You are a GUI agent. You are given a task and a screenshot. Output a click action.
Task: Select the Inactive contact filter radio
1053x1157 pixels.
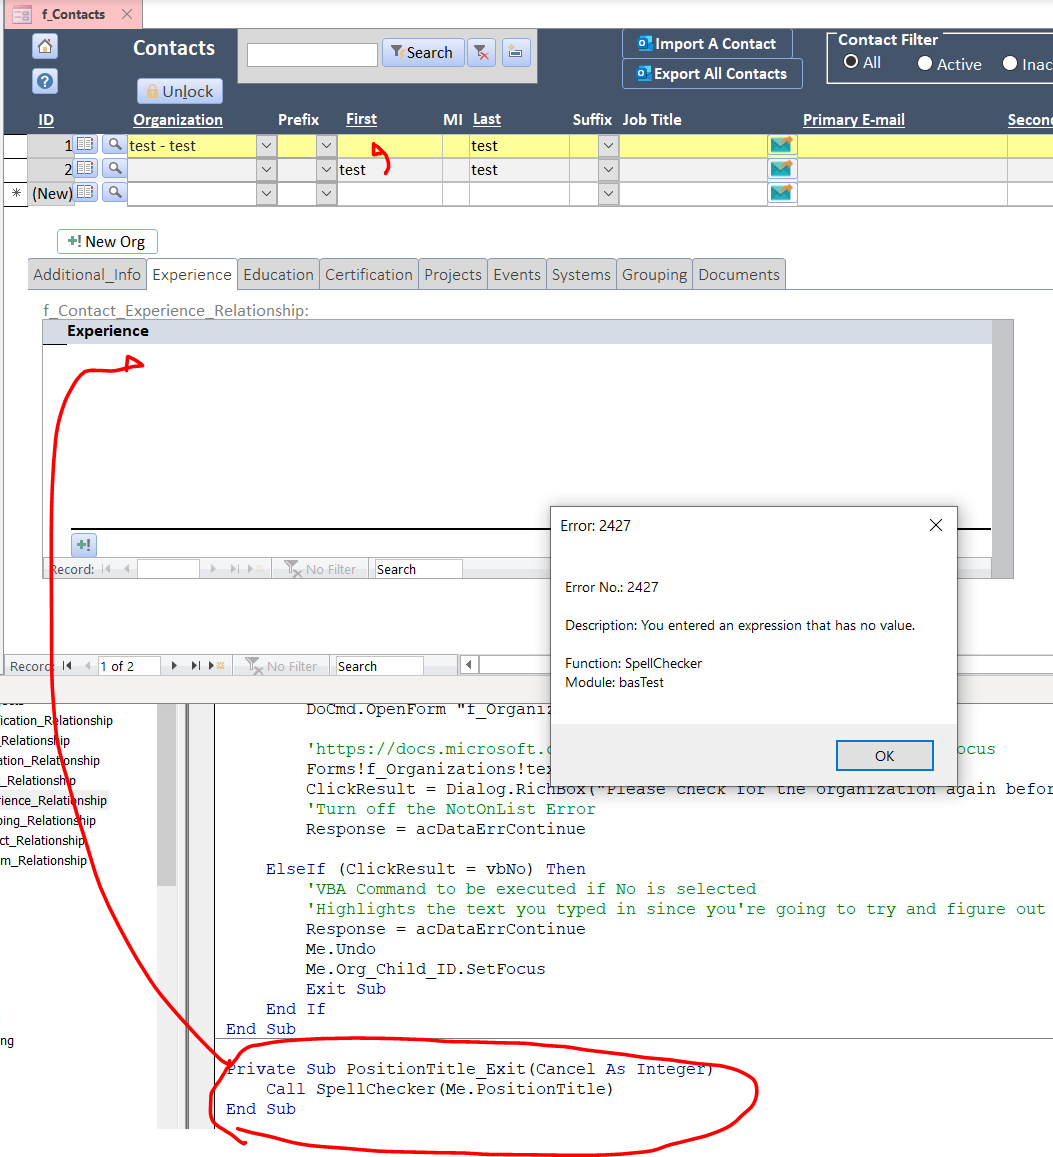pos(1010,63)
